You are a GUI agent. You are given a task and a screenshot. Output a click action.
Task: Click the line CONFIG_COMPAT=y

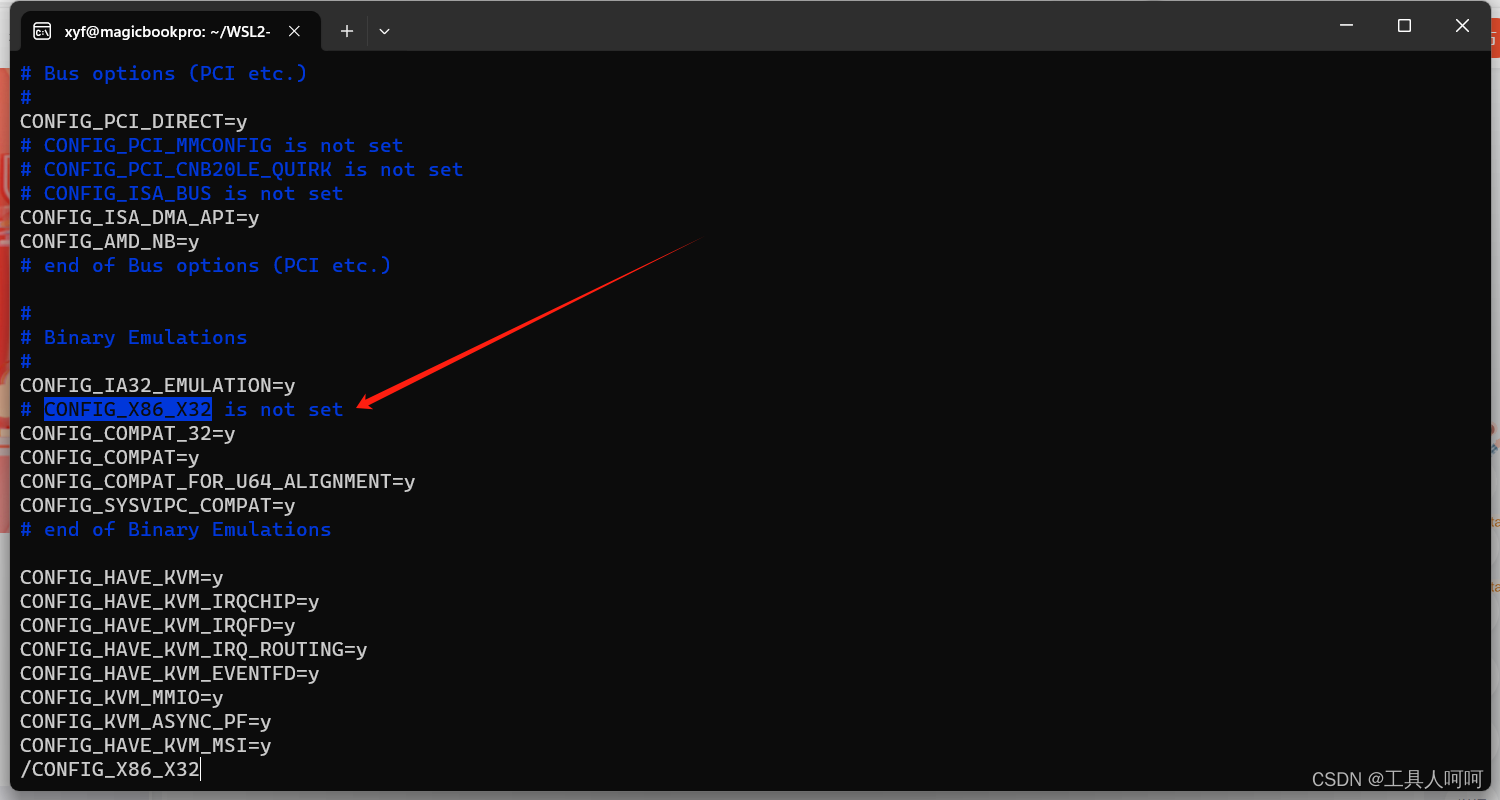(x=109, y=458)
